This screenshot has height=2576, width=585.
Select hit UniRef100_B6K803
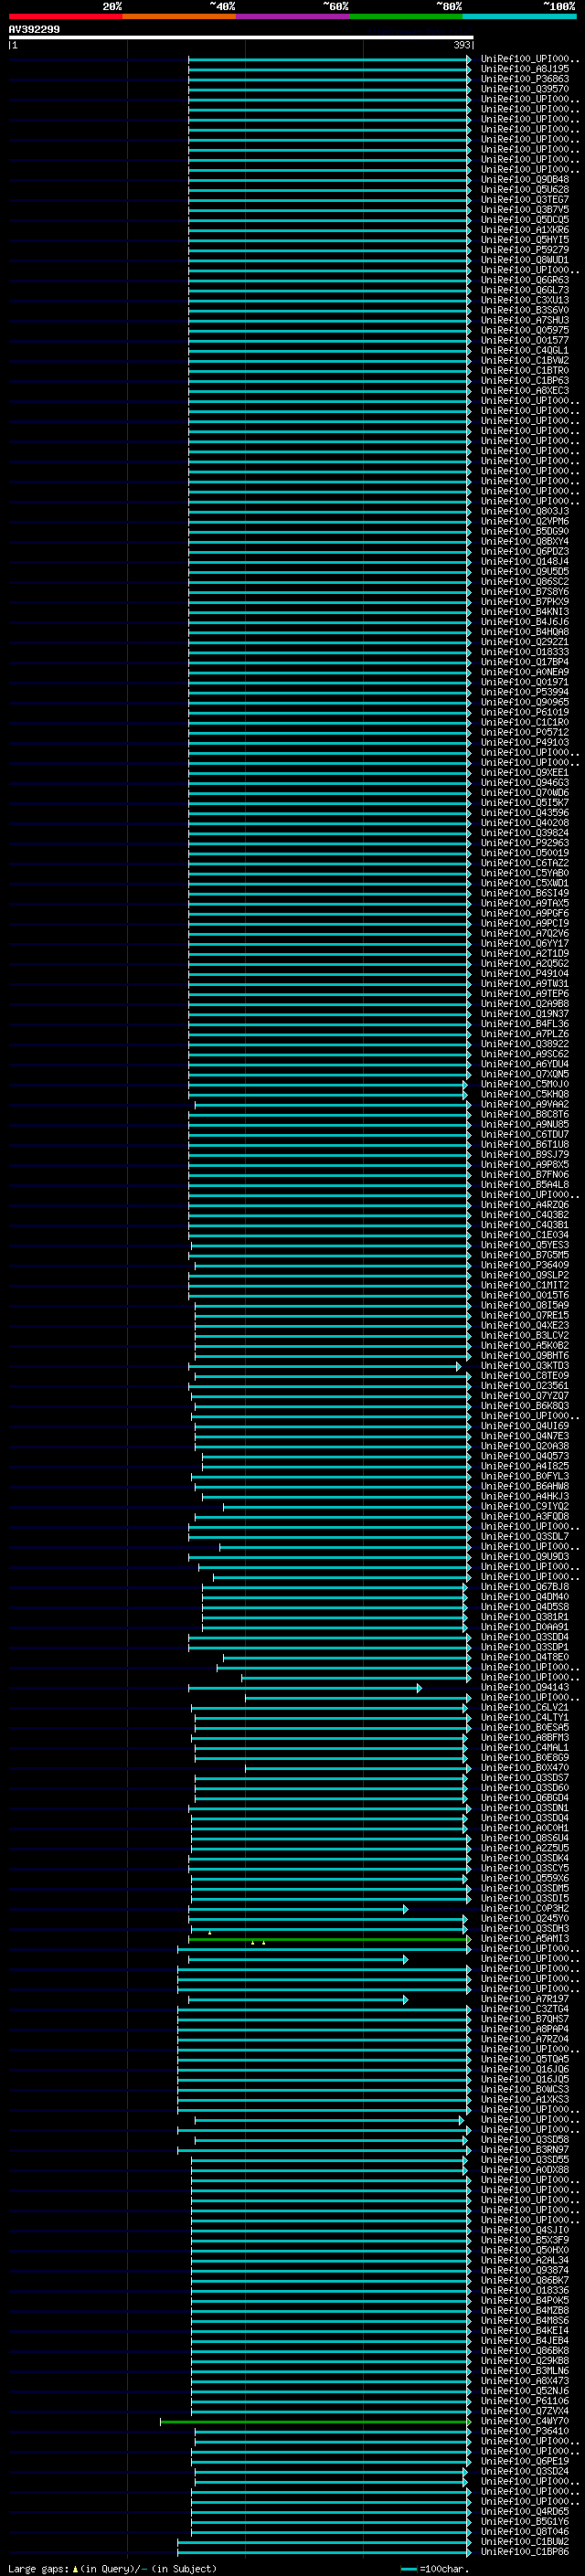pos(524,1406)
